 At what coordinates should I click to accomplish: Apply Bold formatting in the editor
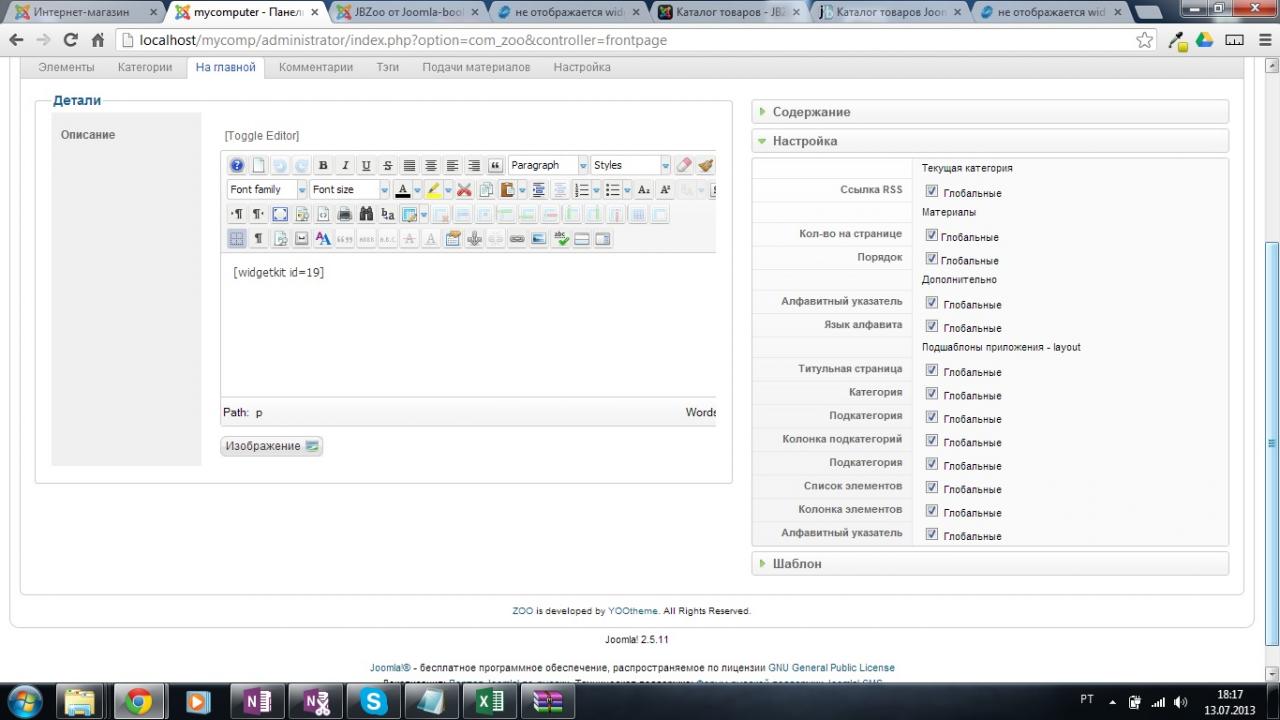tap(323, 166)
